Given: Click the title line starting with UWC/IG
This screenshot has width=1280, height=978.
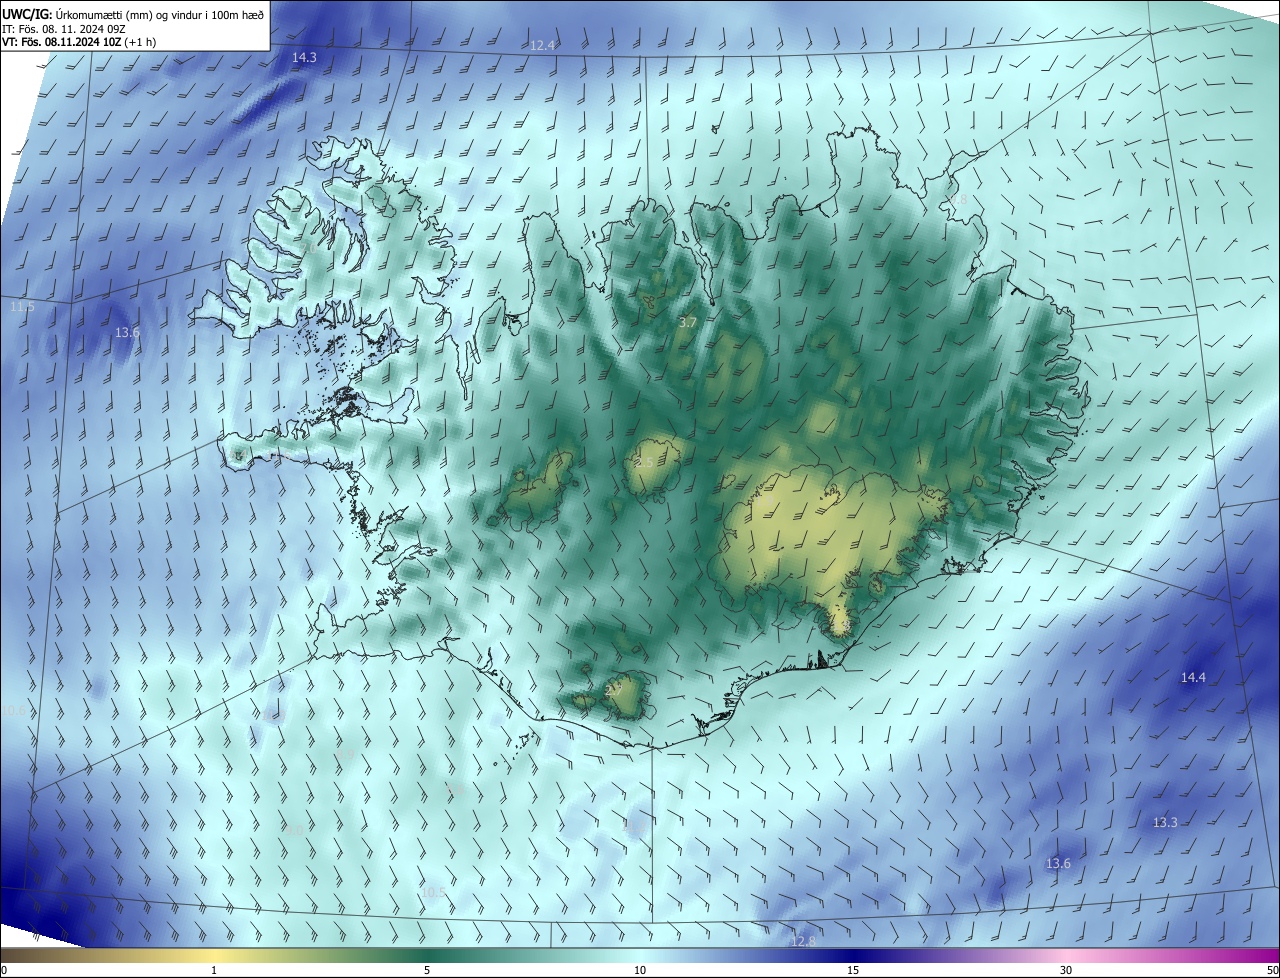Looking at the screenshot, I should tap(133, 14).
